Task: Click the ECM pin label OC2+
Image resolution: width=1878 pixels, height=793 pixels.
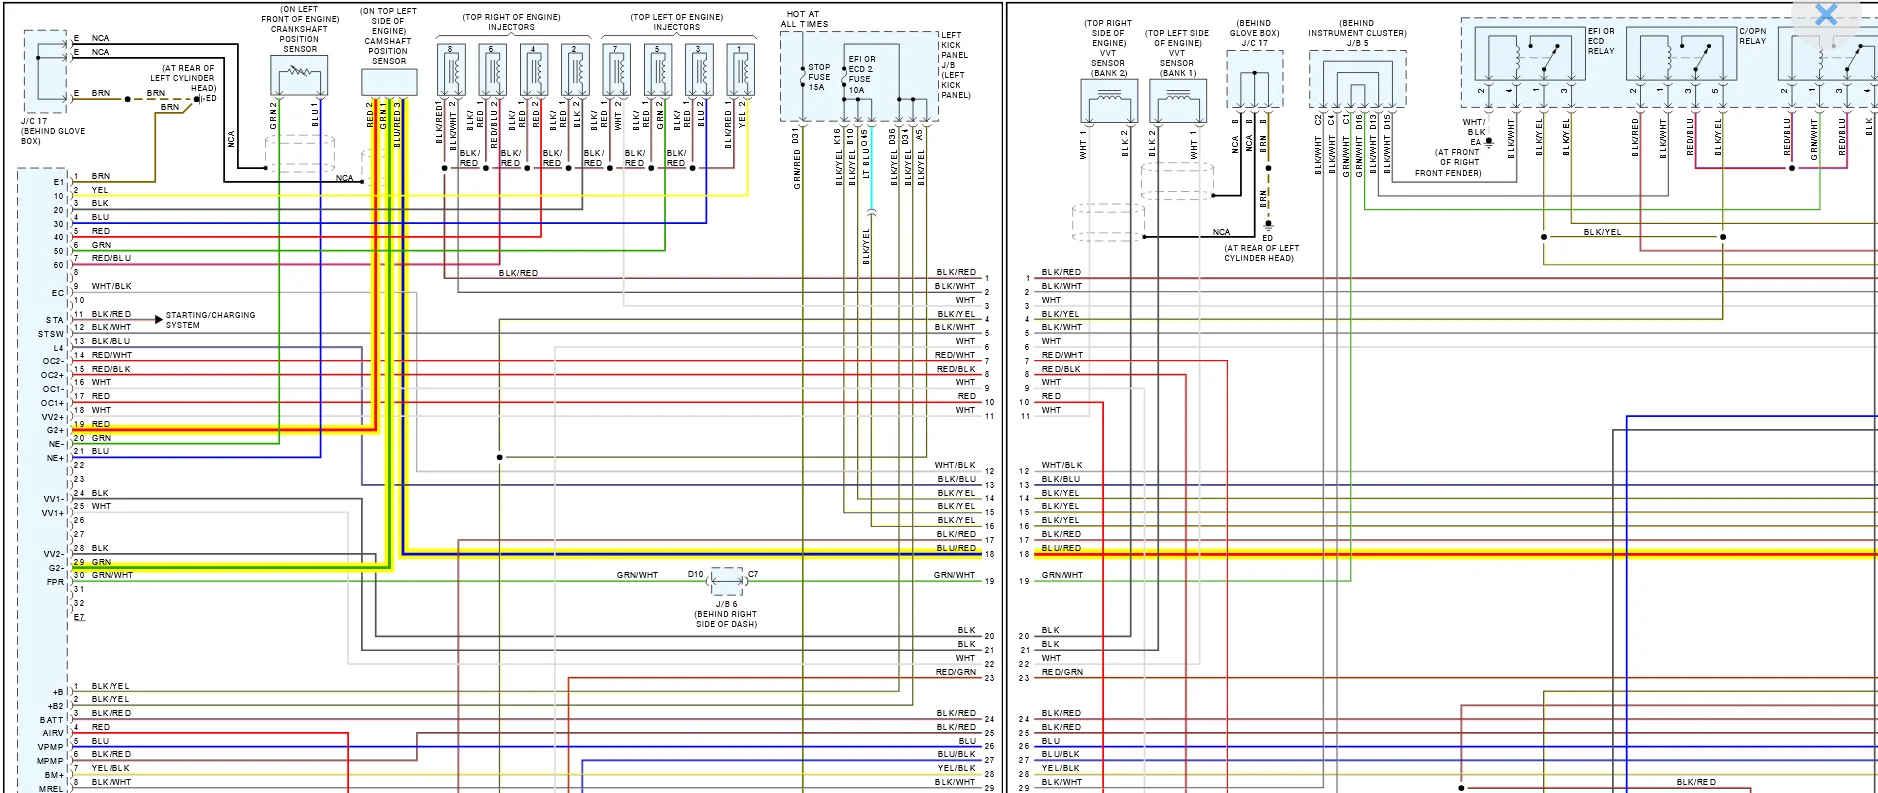Action: pyautogui.click(x=53, y=375)
